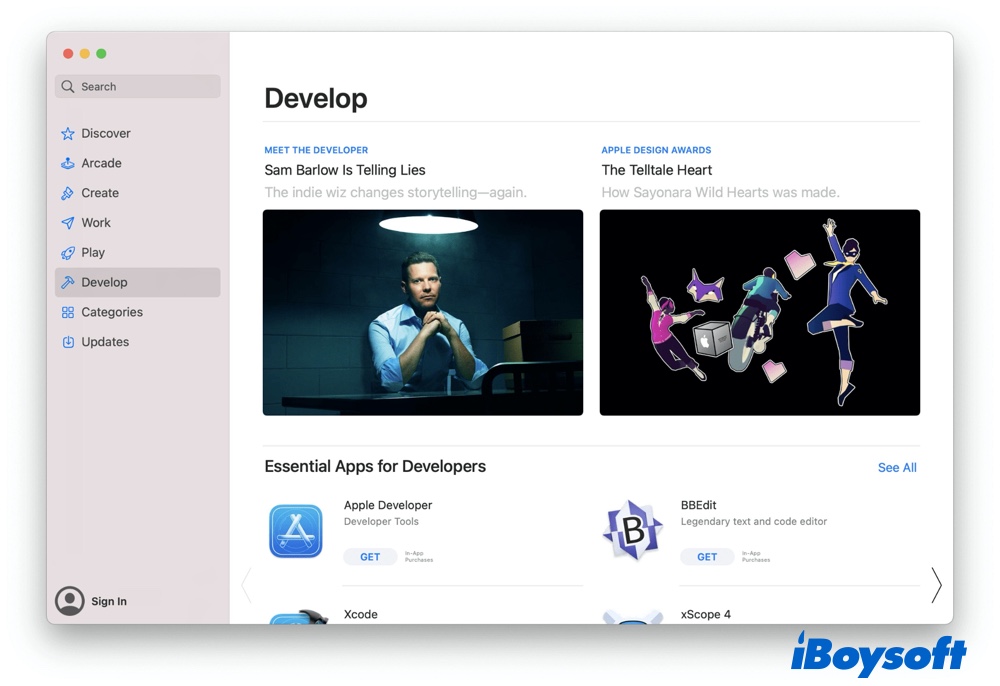Get the Apple Developer app

[x=370, y=557]
